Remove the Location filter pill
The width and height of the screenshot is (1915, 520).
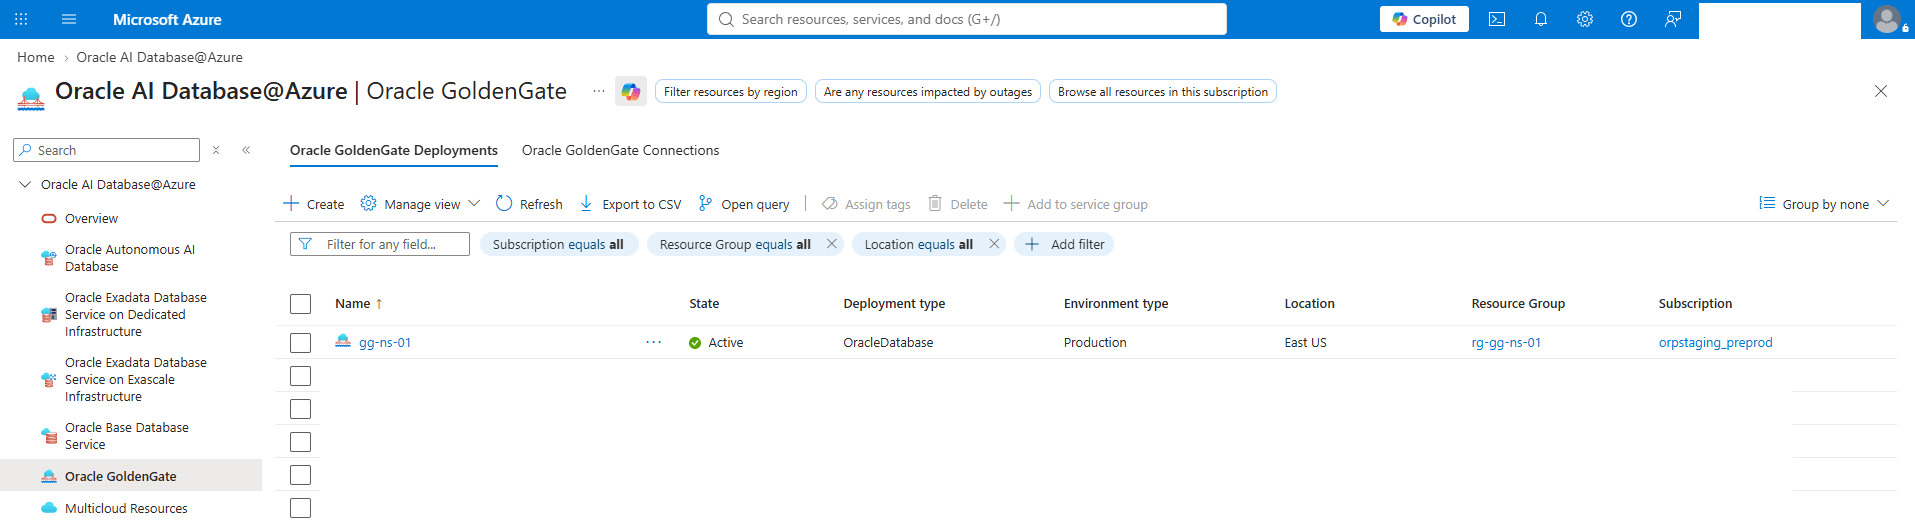tap(994, 244)
